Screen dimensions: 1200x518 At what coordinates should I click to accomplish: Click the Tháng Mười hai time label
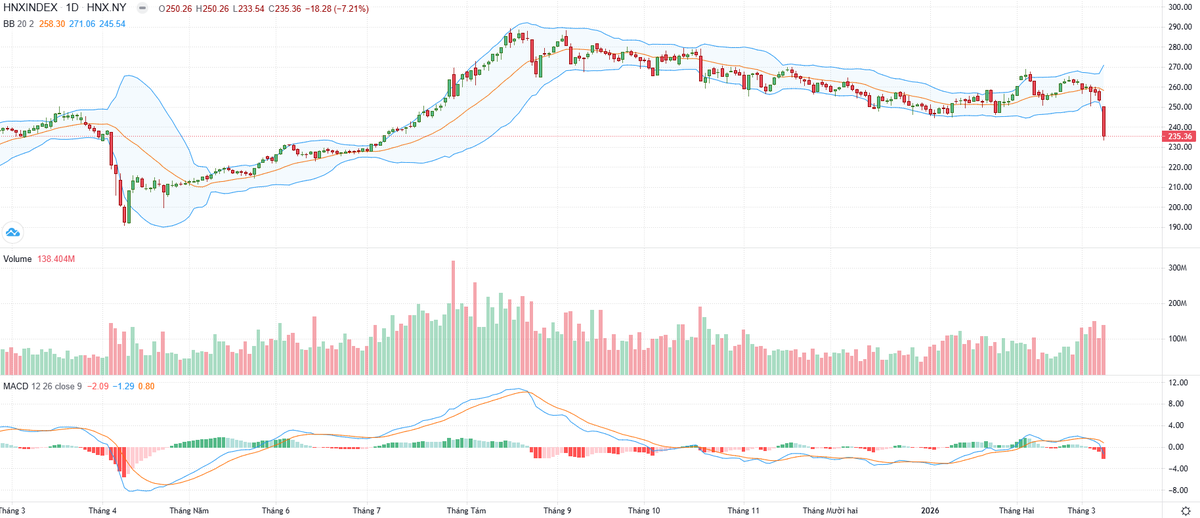click(832, 510)
